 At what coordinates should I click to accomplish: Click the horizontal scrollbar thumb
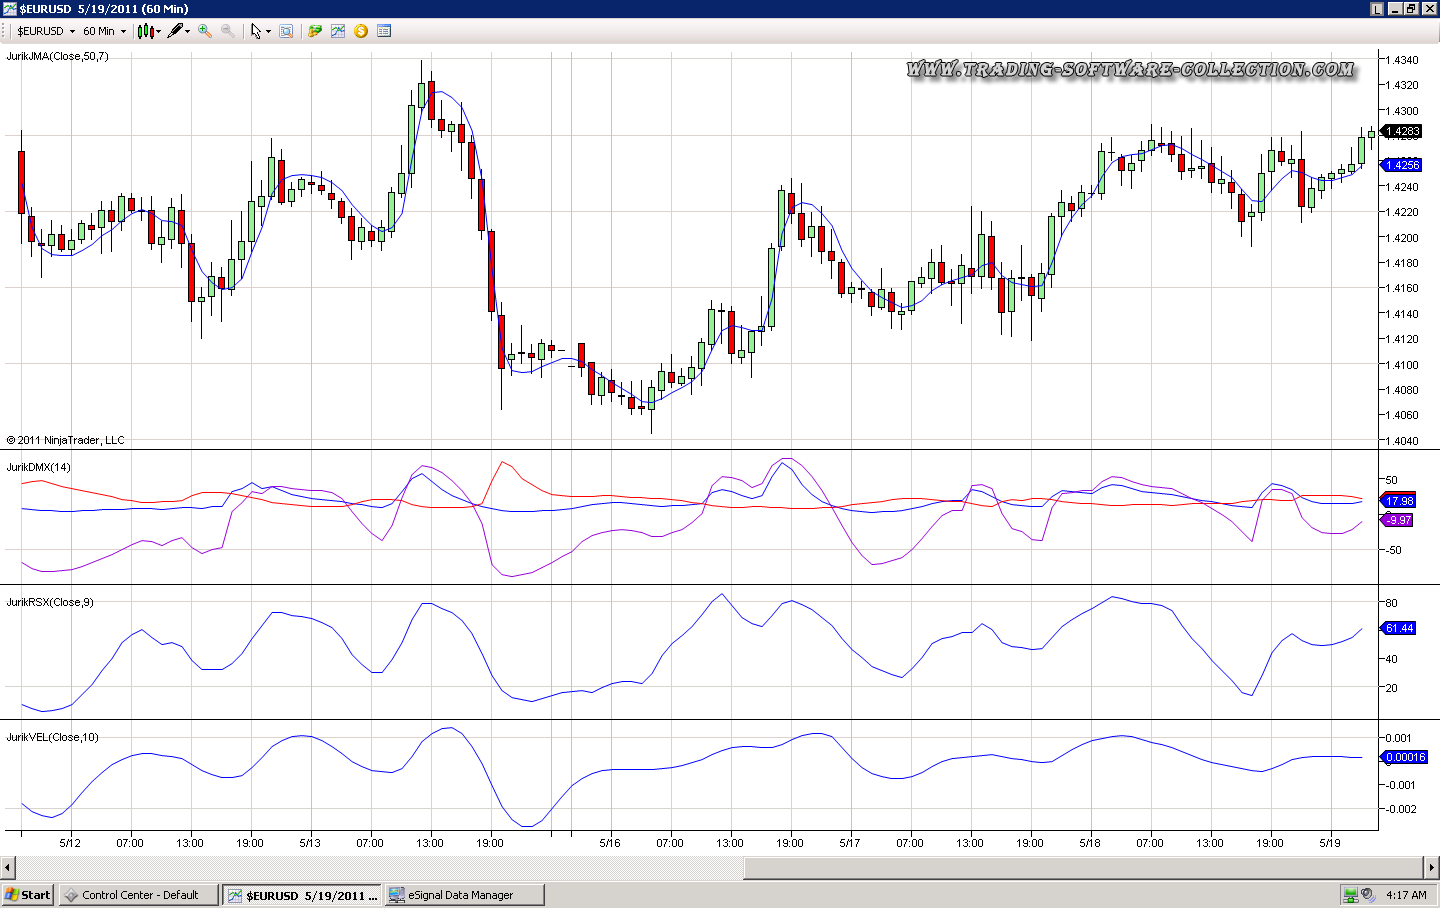[x=1084, y=867]
